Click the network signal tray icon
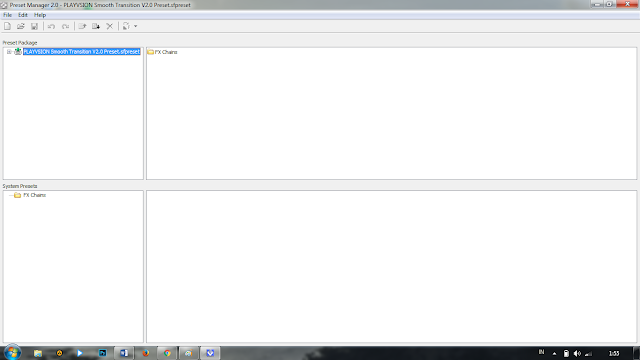This screenshot has width=640, height=360. click(589, 353)
